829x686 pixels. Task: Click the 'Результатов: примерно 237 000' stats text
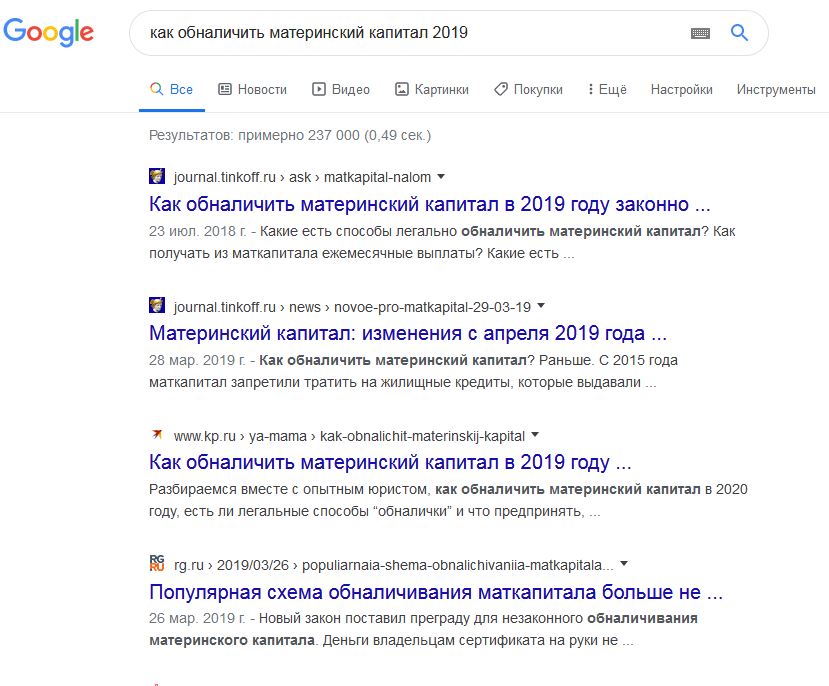pyautogui.click(x=290, y=135)
